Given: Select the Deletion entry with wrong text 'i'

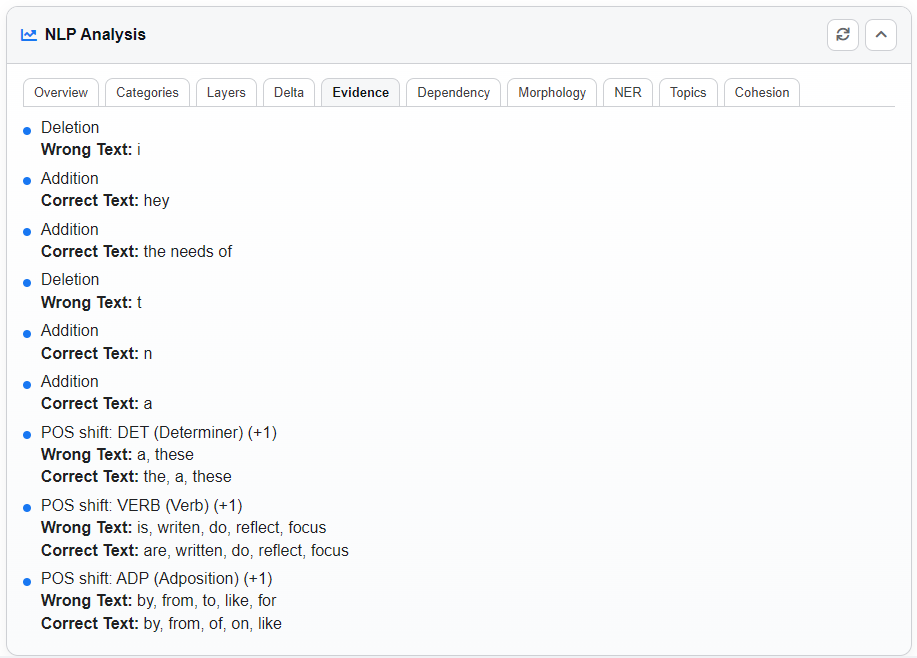Looking at the screenshot, I should click(x=70, y=128).
